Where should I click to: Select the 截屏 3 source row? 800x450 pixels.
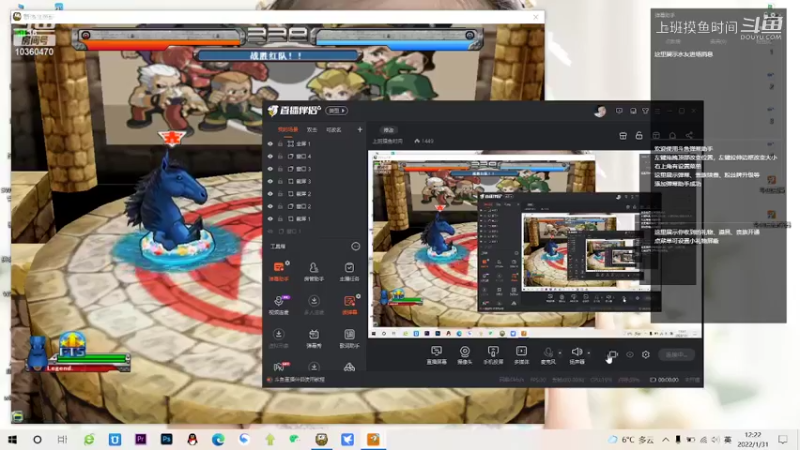(314, 181)
